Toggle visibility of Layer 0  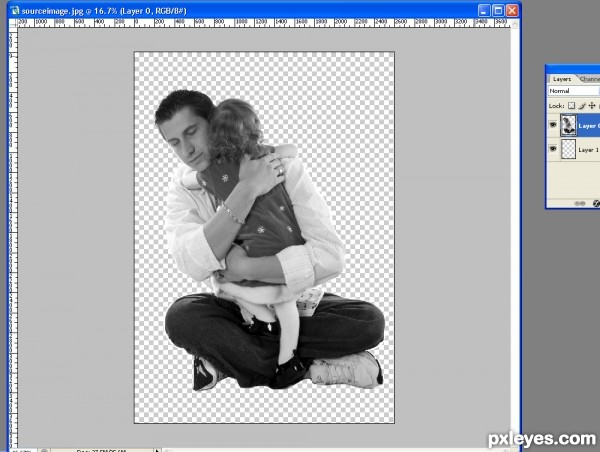[x=553, y=125]
